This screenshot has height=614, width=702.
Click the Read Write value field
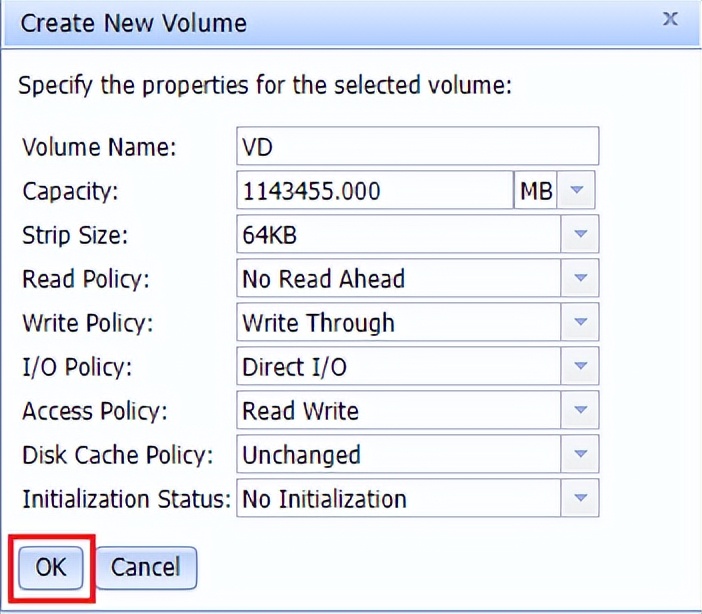point(398,410)
